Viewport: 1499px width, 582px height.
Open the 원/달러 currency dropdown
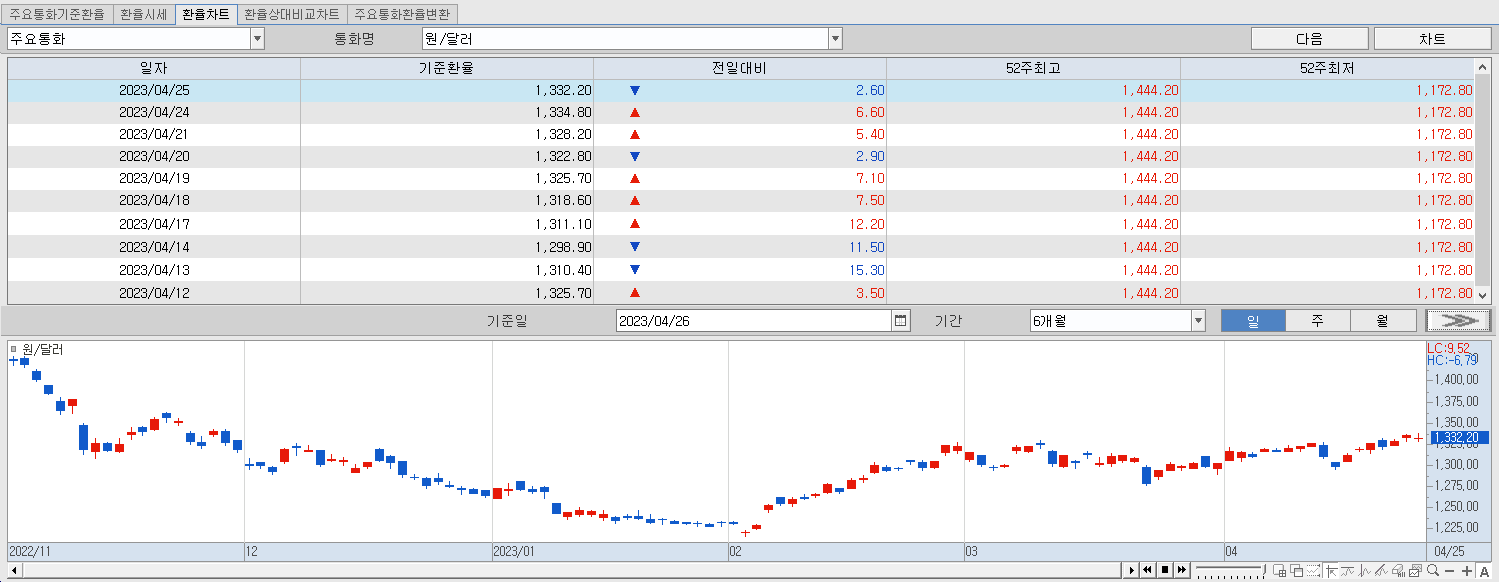click(x=835, y=39)
